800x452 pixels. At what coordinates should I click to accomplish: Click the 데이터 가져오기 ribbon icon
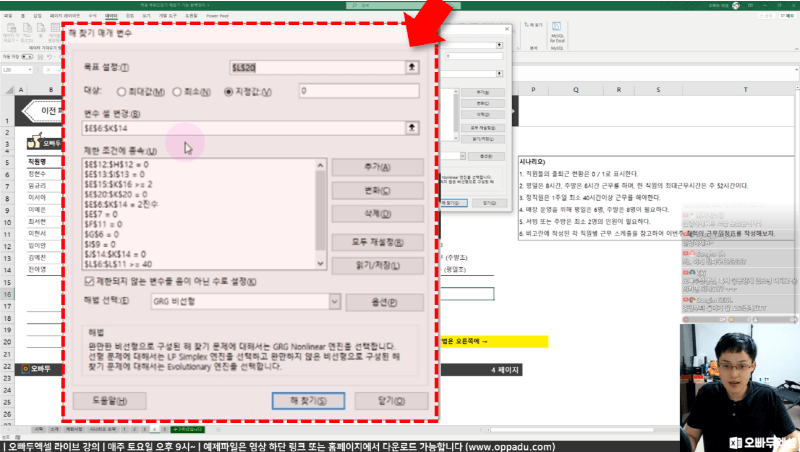point(11,33)
